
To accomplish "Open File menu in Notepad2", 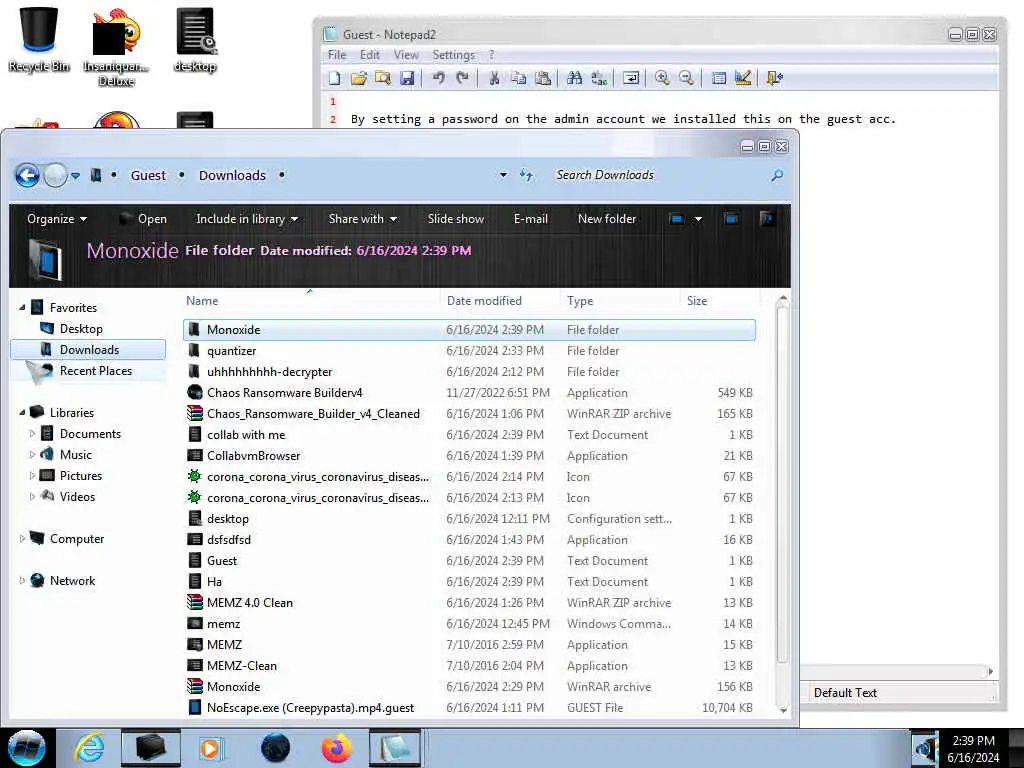I will point(337,55).
